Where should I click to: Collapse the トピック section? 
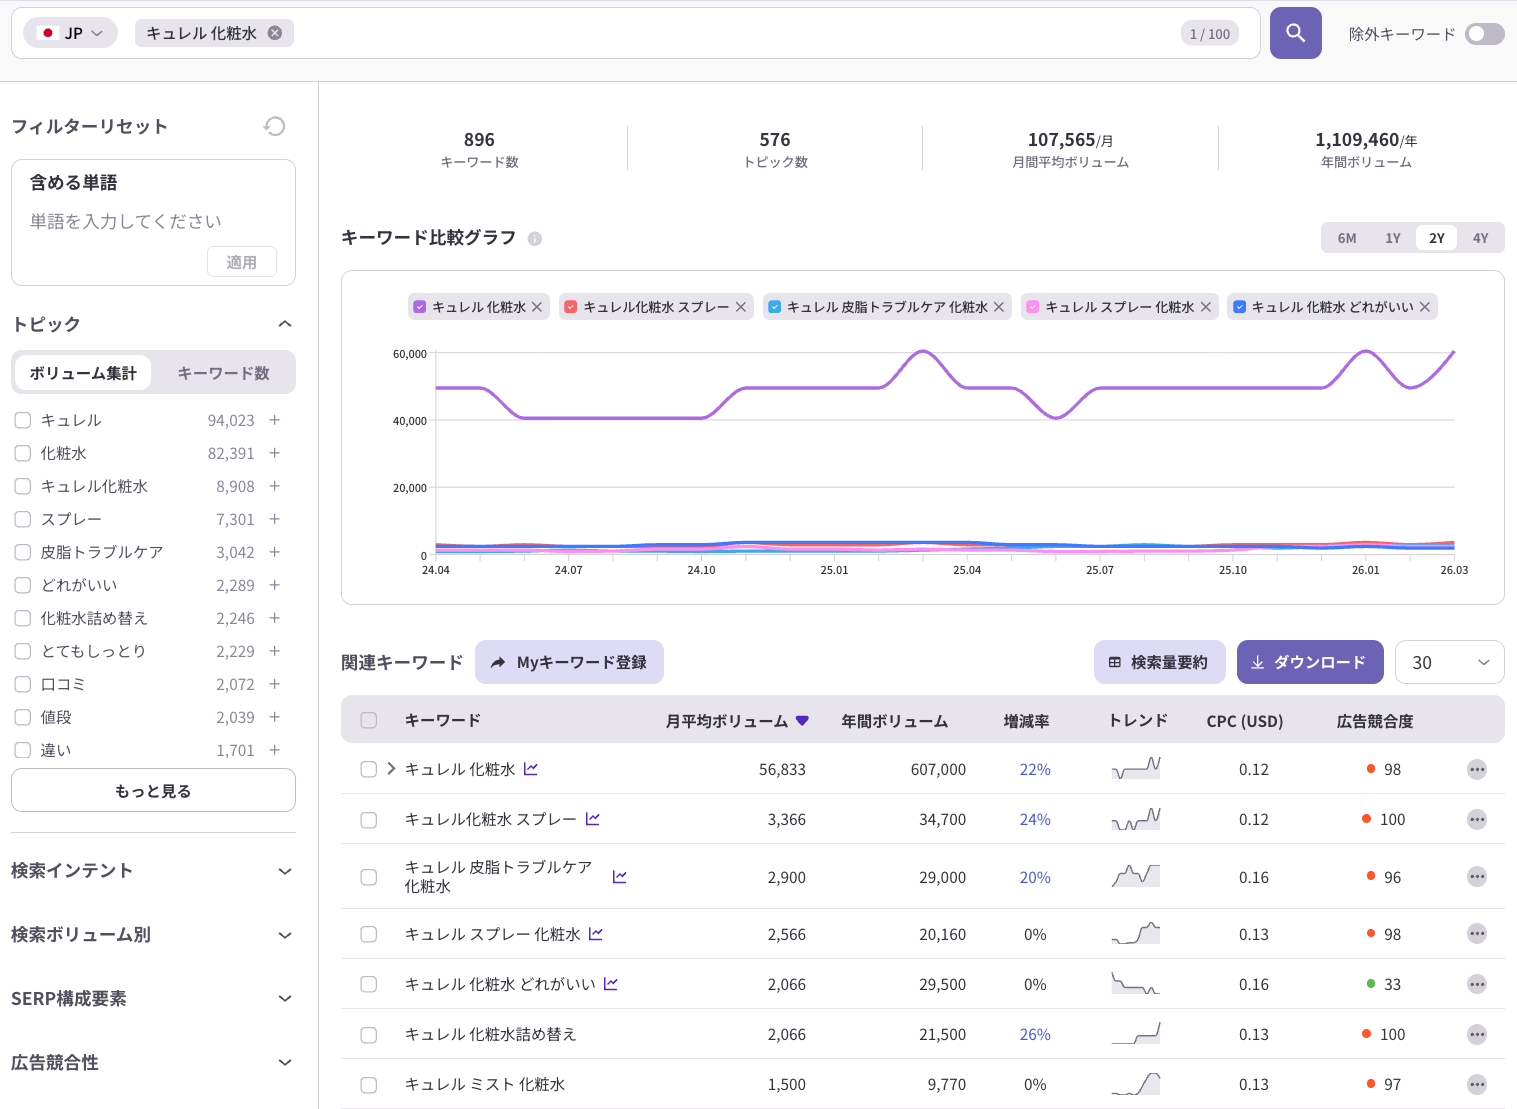click(x=285, y=324)
